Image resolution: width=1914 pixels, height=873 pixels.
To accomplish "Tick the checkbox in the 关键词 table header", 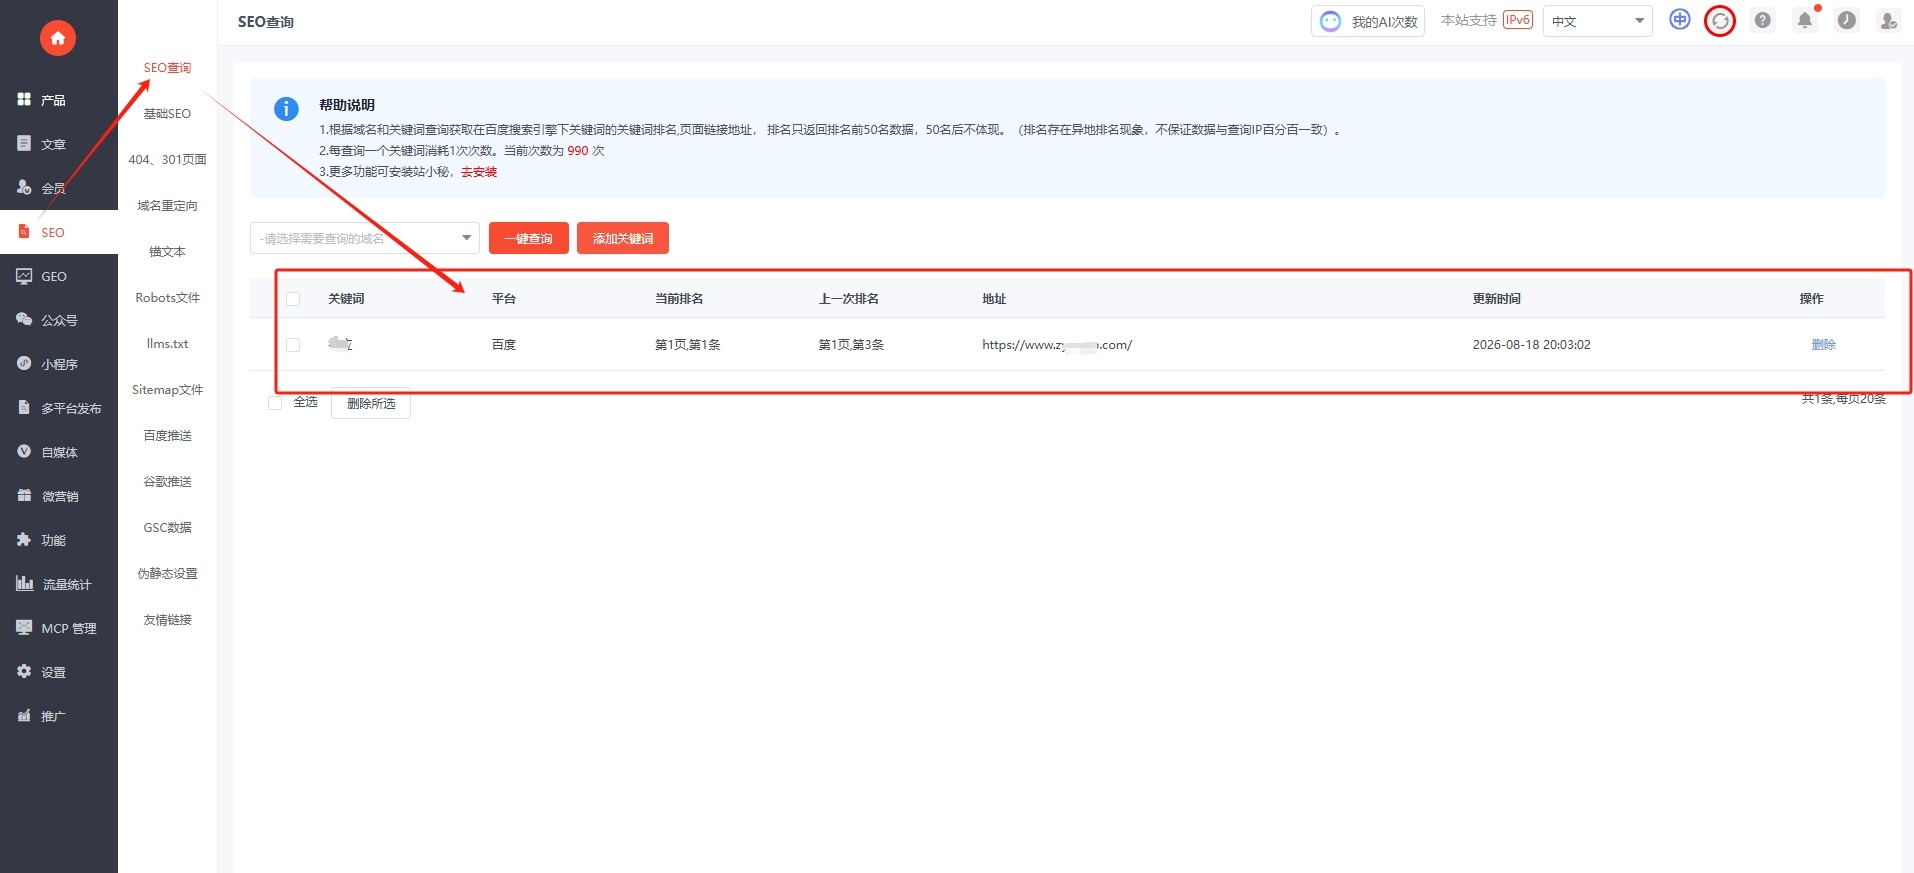I will tap(293, 299).
